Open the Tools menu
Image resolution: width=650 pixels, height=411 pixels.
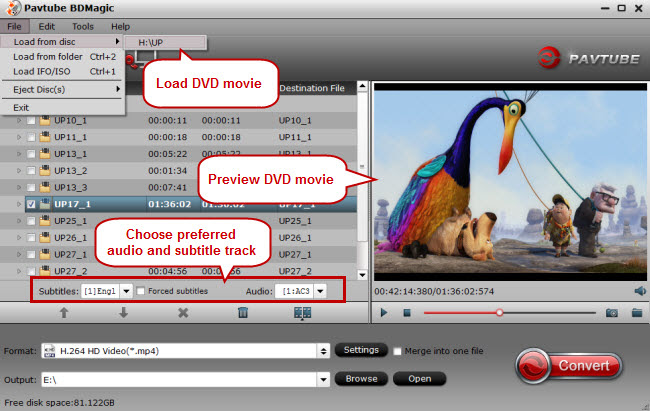coord(83,27)
